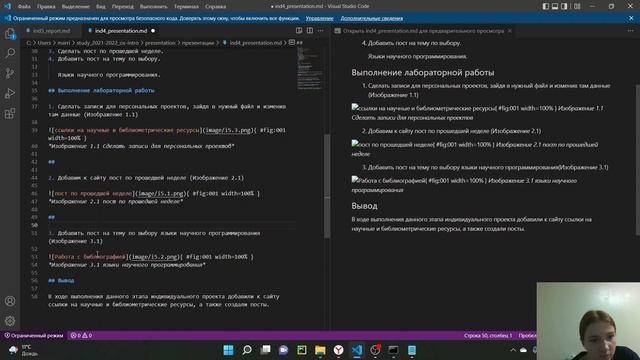Click Visual Studio Code taskbar icon
640x360 pixels.
pyautogui.click(x=357, y=350)
